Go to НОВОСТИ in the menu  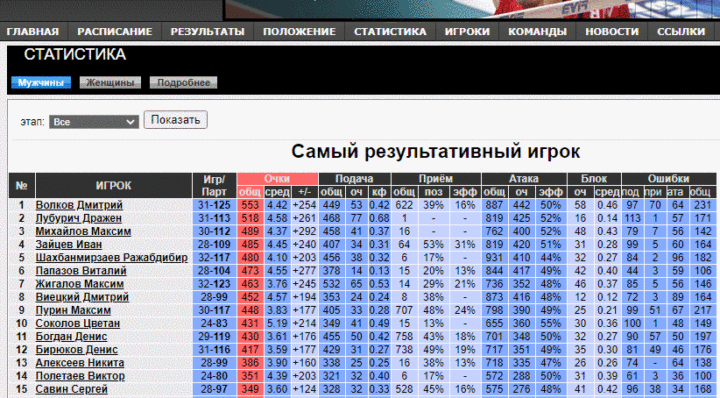tap(612, 32)
